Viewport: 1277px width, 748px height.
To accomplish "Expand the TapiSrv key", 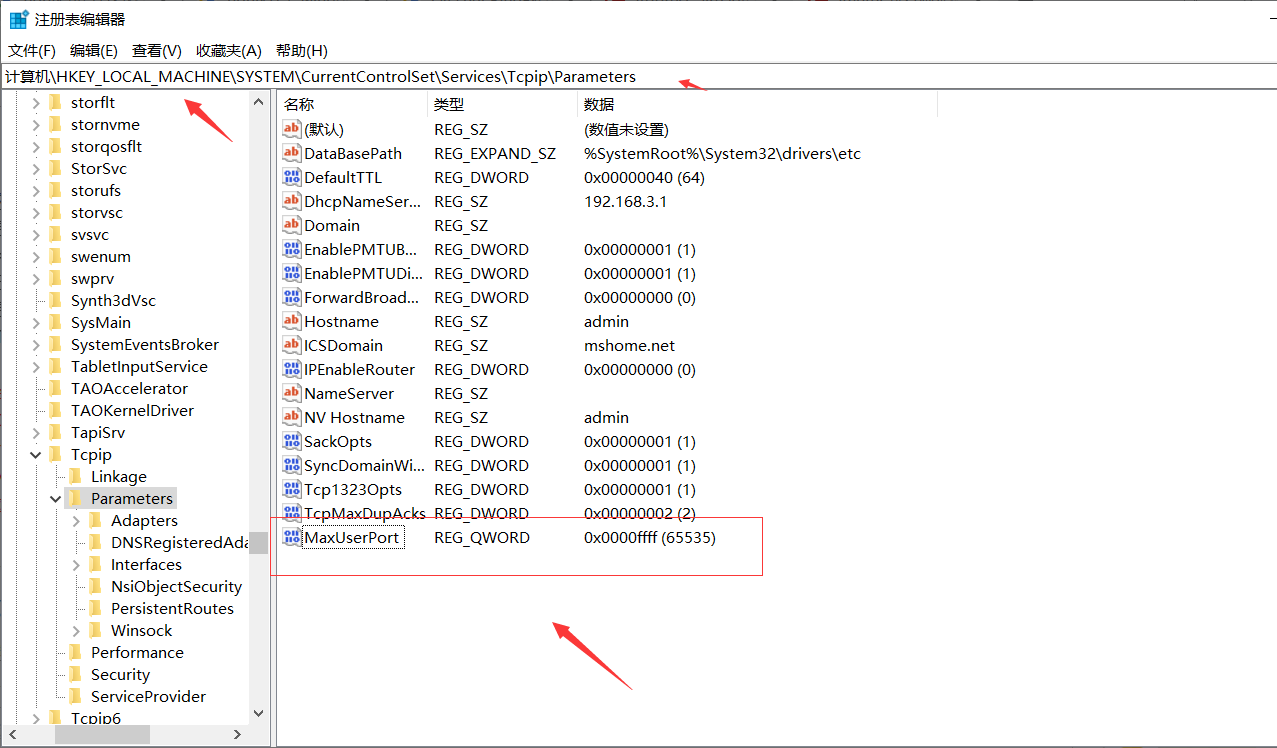I will click(x=36, y=432).
